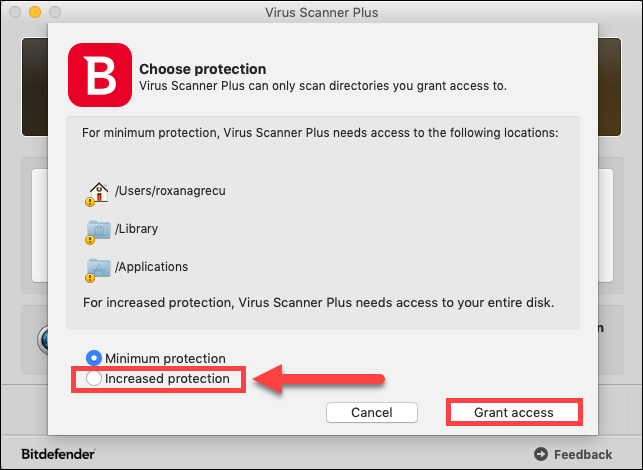The image size is (643, 470).
Task: Click the /Library path entry
Action: (x=137, y=228)
